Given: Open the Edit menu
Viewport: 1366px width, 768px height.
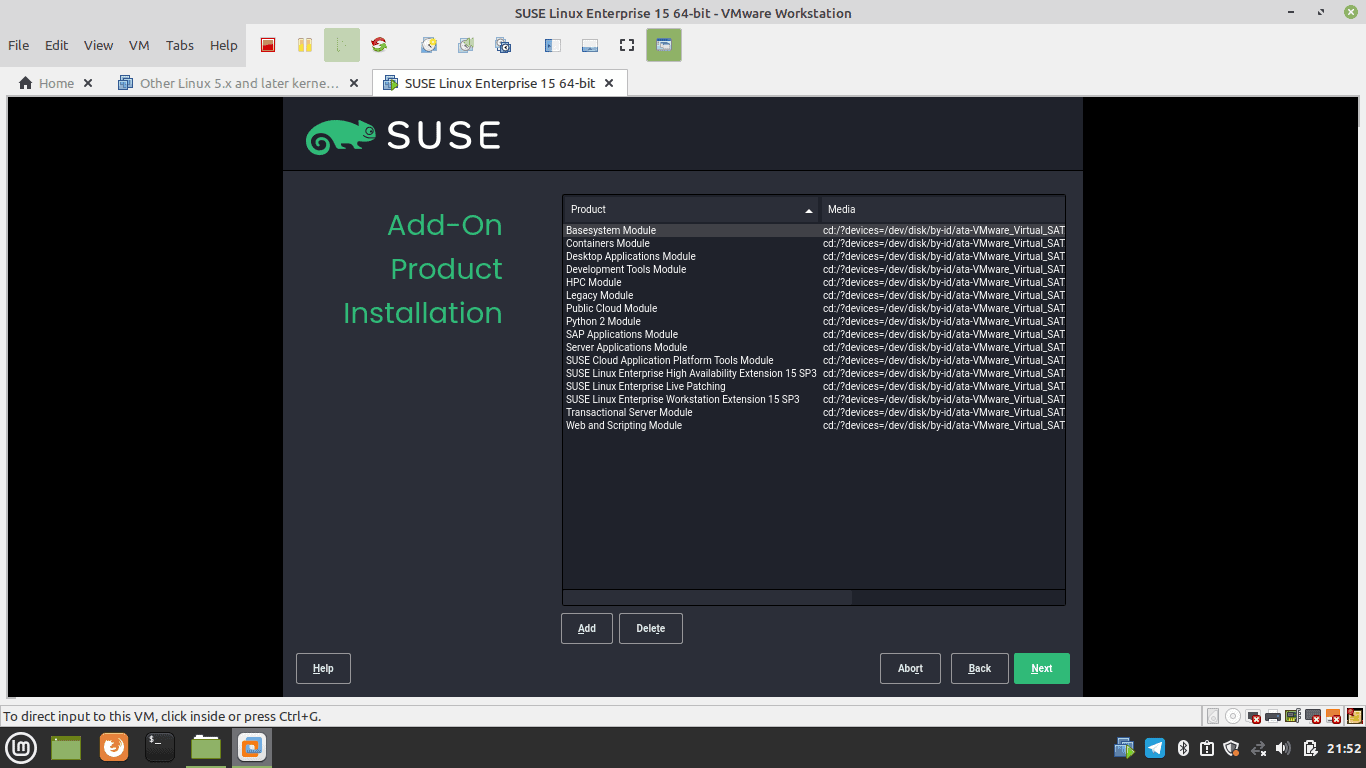Looking at the screenshot, I should click(x=57, y=45).
